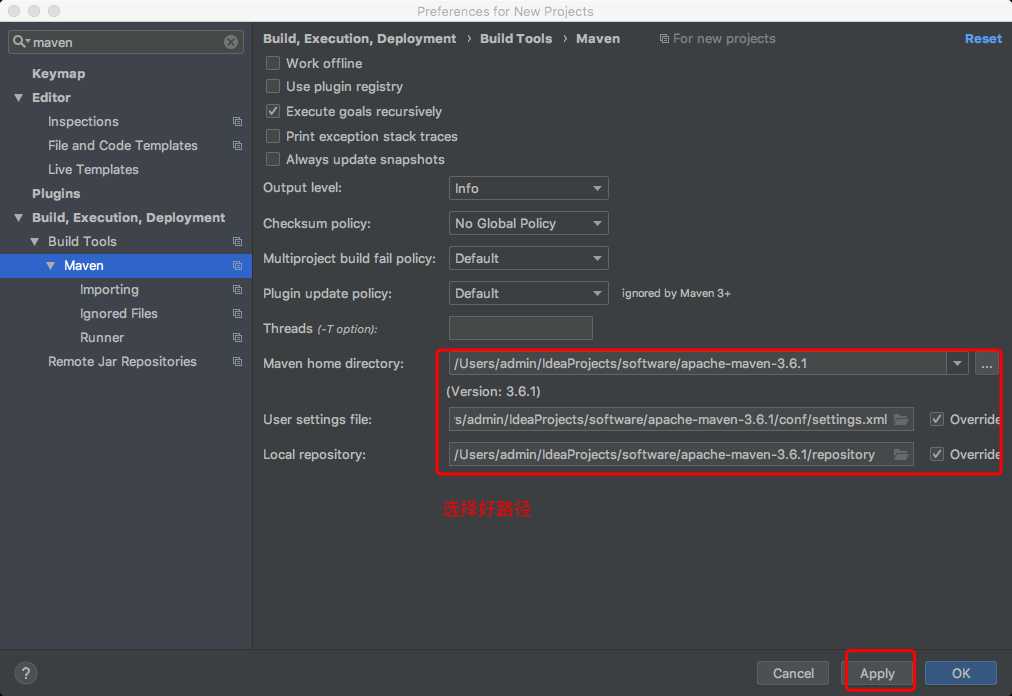Collapse the Editor tree node
1012x696 pixels.
click(x=19, y=97)
